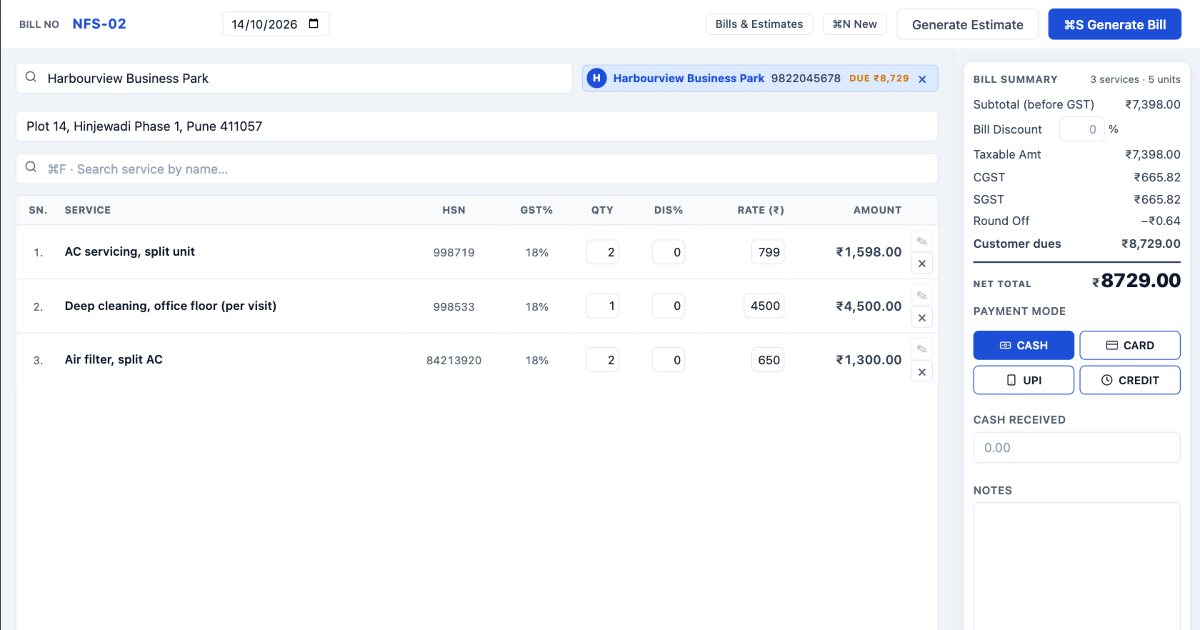Clear the selected Harbourview customer chip
The image size is (1200, 630).
point(922,78)
